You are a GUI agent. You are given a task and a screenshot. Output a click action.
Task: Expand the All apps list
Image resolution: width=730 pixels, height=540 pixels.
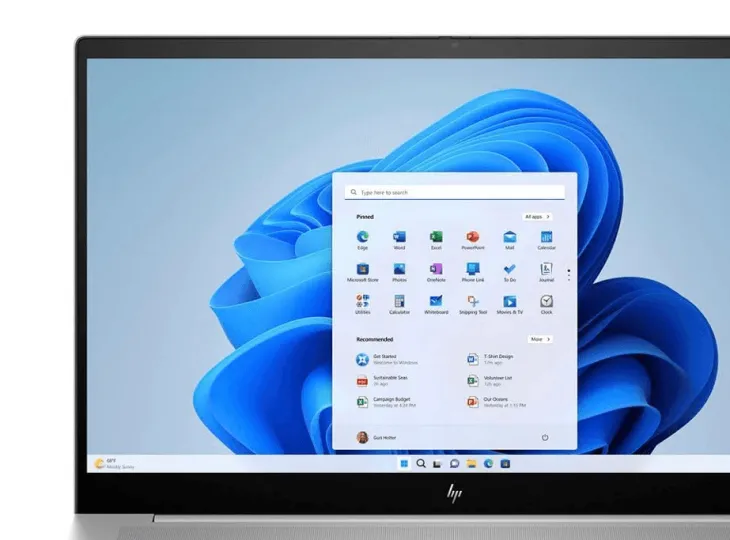[x=537, y=217]
